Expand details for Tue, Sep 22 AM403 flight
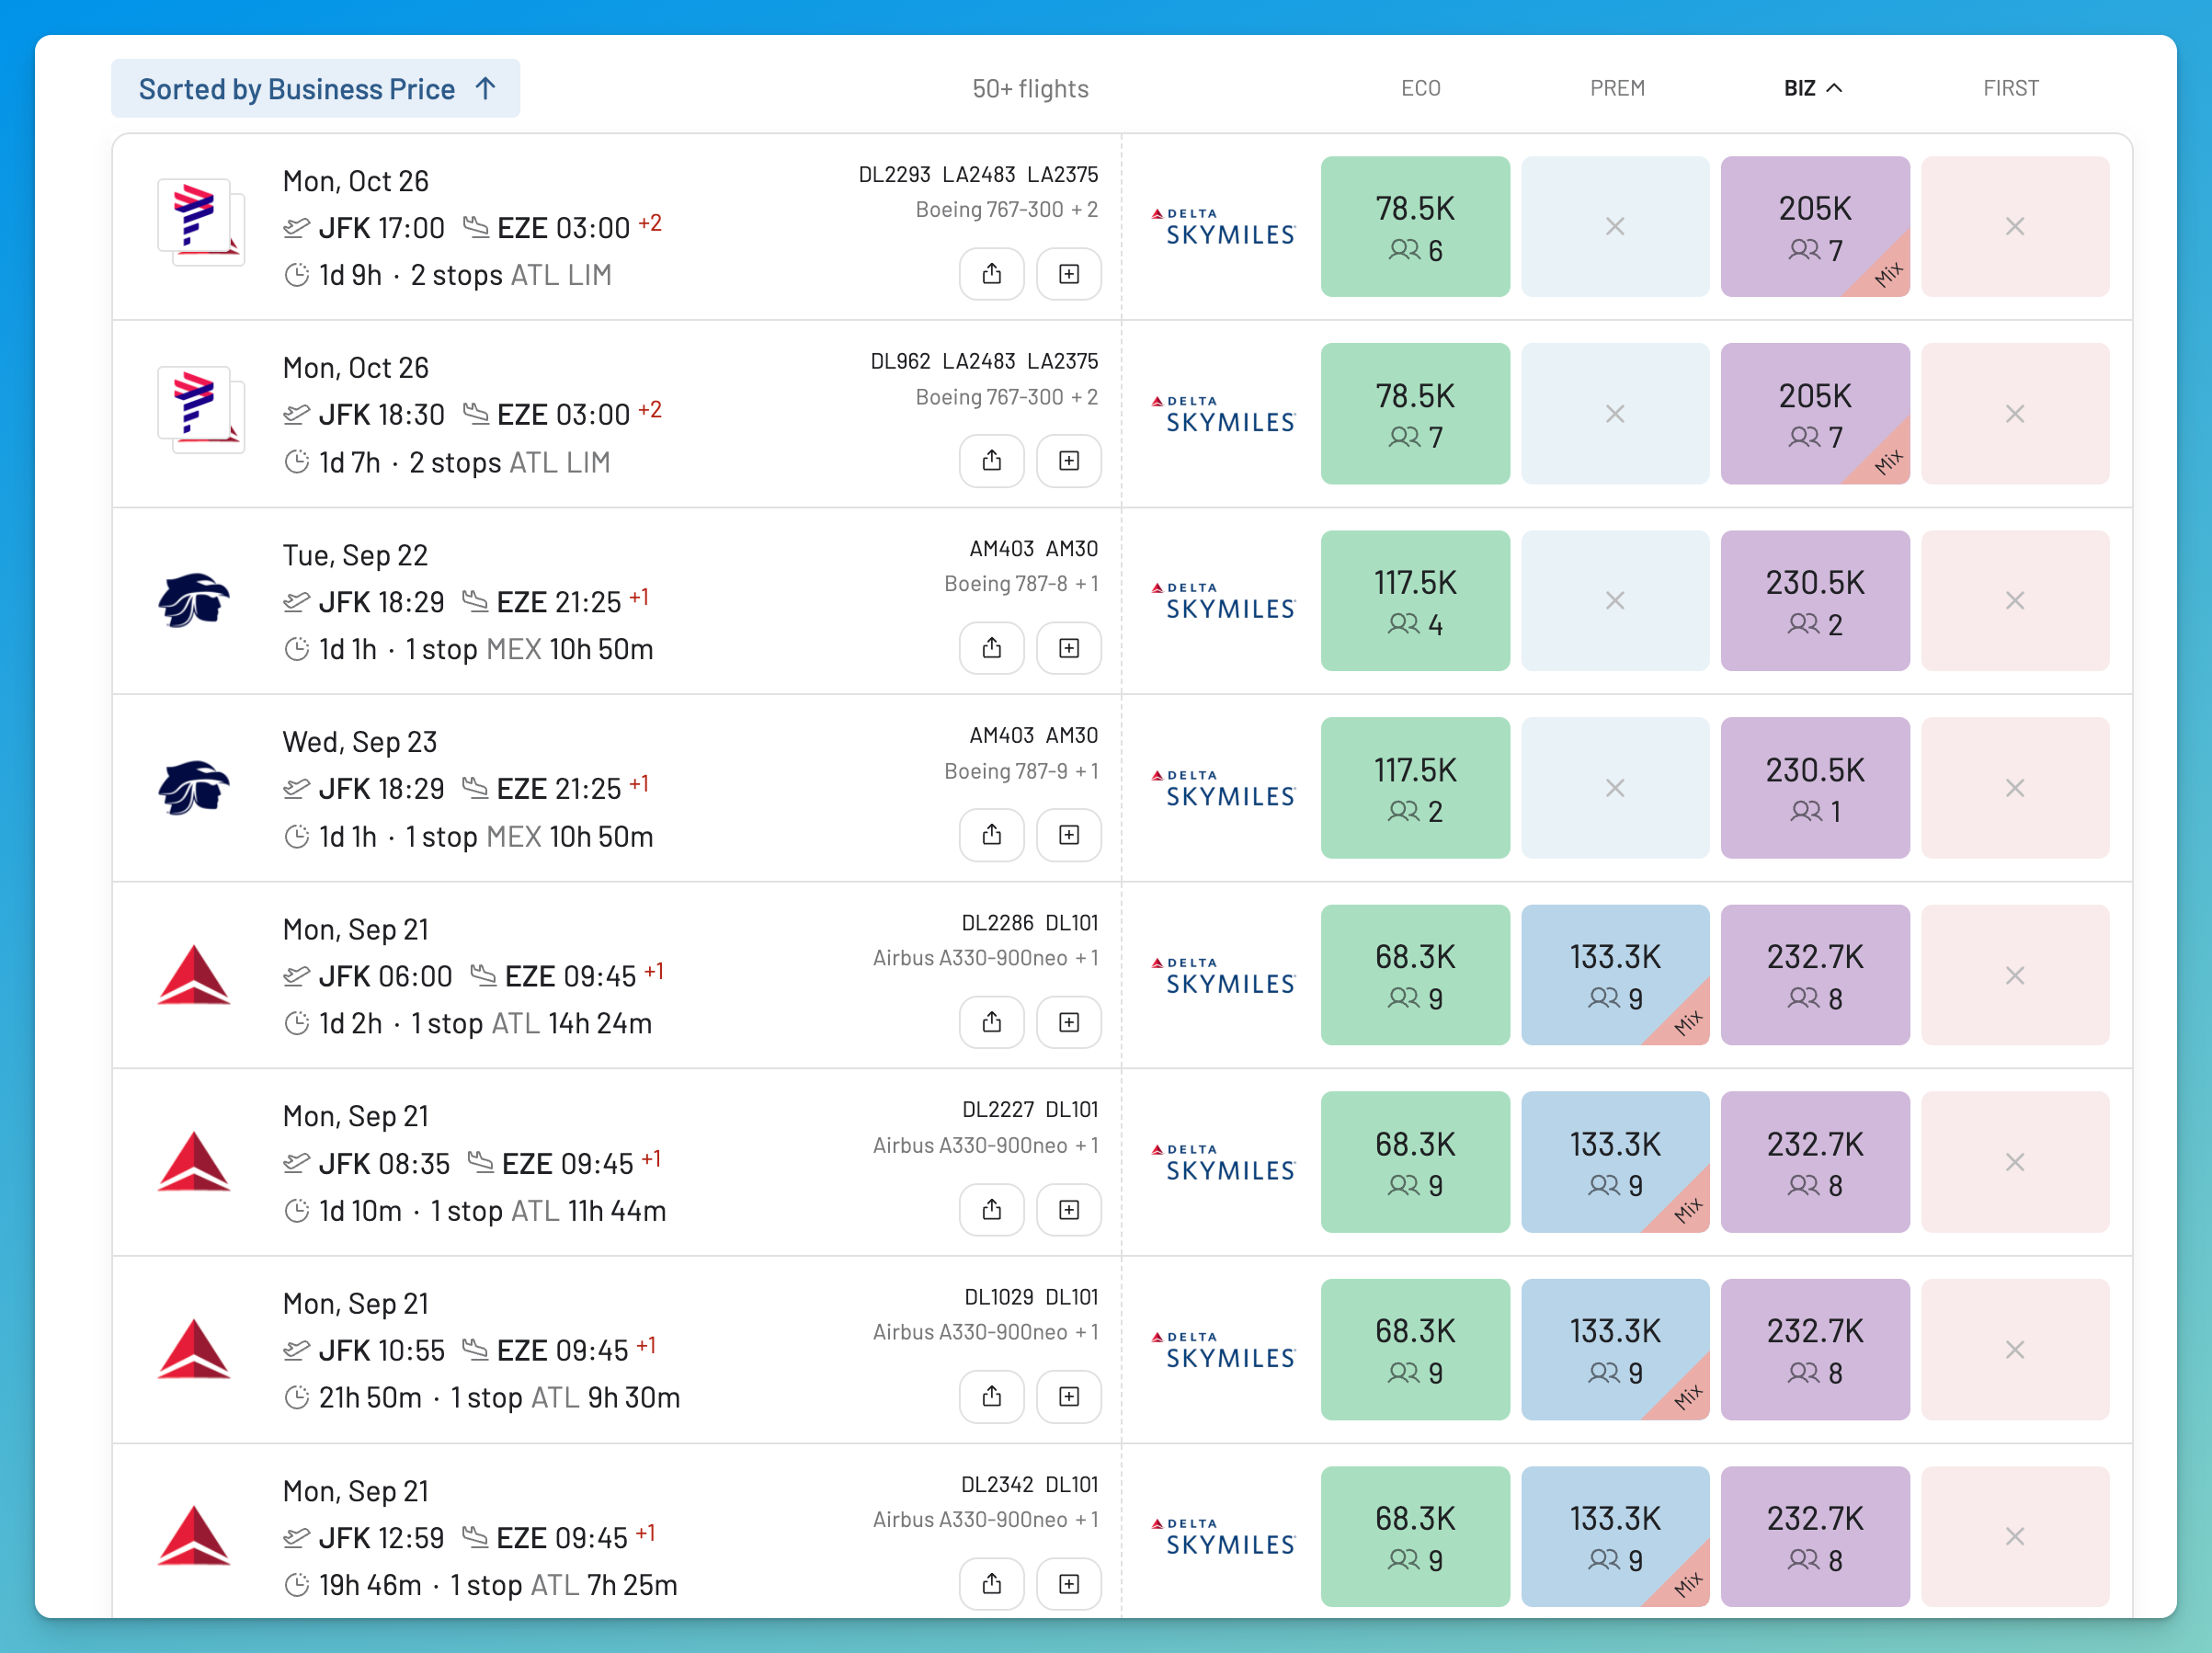This screenshot has height=1653, width=2212. tap(1069, 648)
